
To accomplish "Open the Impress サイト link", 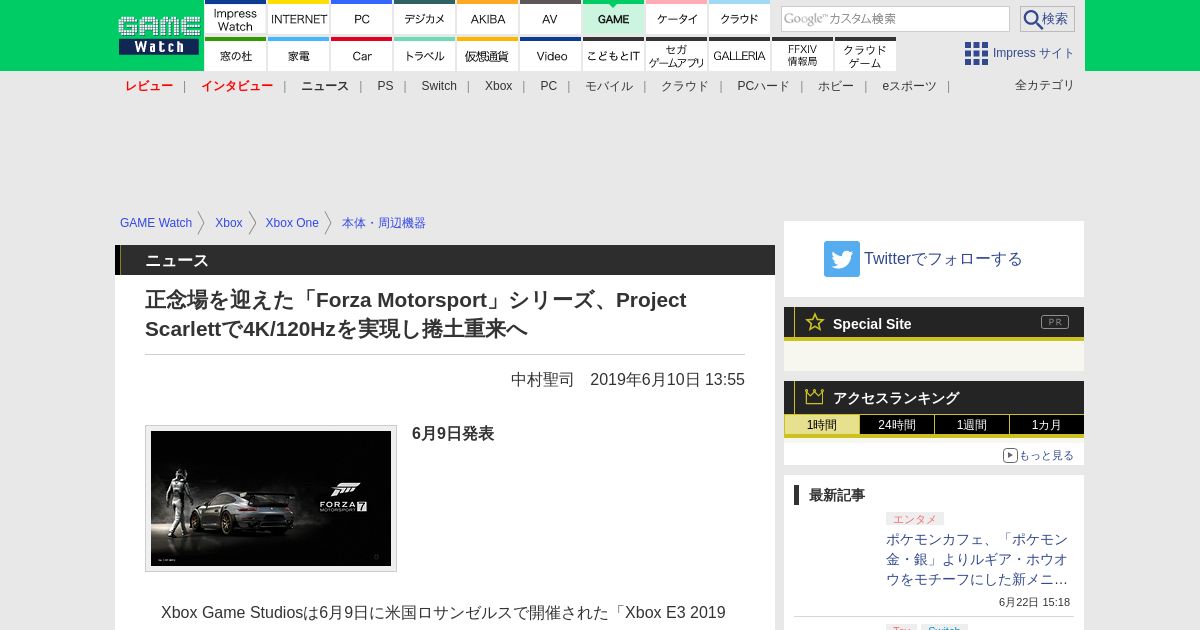I will (x=1034, y=53).
